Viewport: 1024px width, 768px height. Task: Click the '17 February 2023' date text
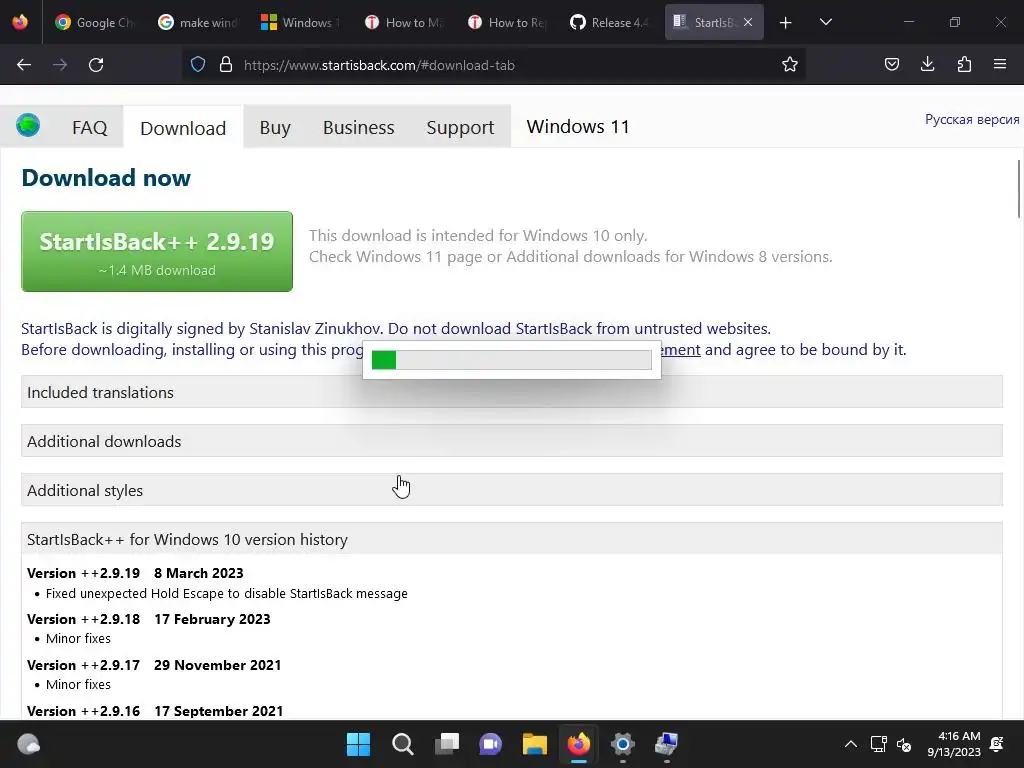click(212, 619)
